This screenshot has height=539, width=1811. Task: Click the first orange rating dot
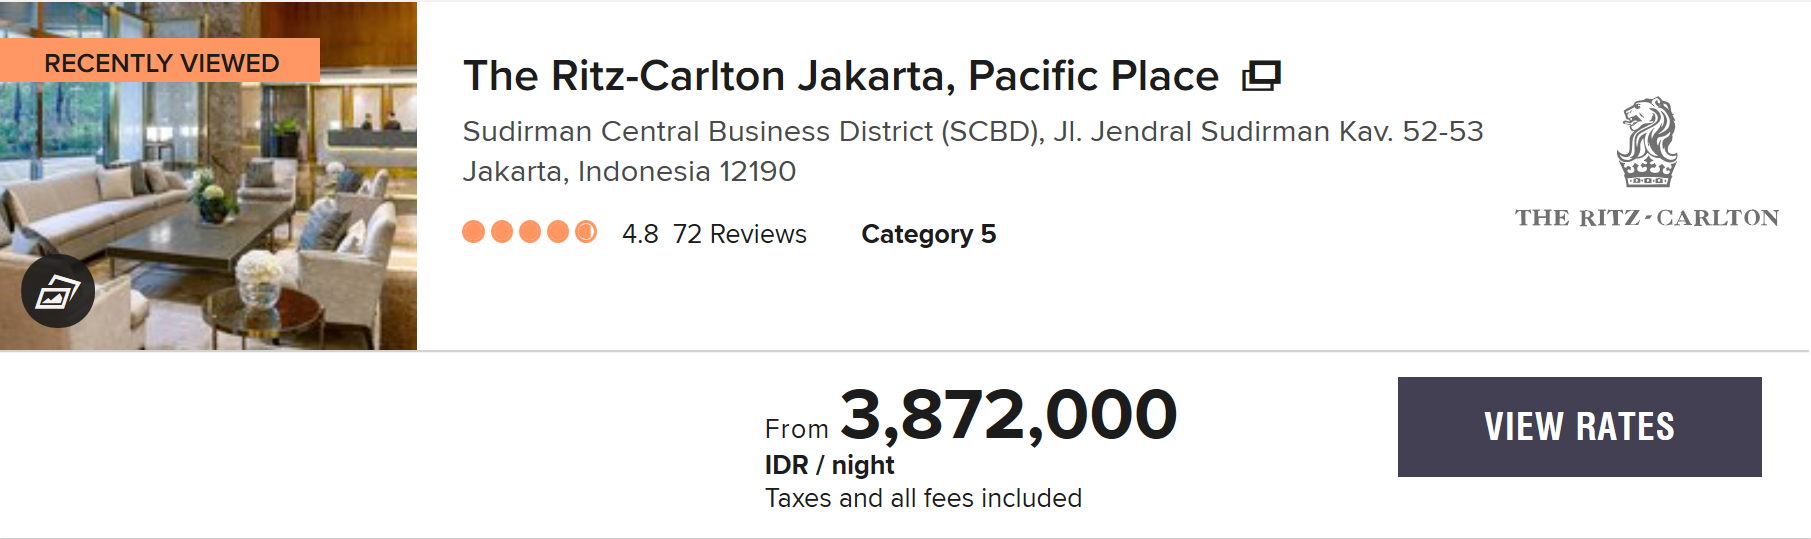[474, 232]
